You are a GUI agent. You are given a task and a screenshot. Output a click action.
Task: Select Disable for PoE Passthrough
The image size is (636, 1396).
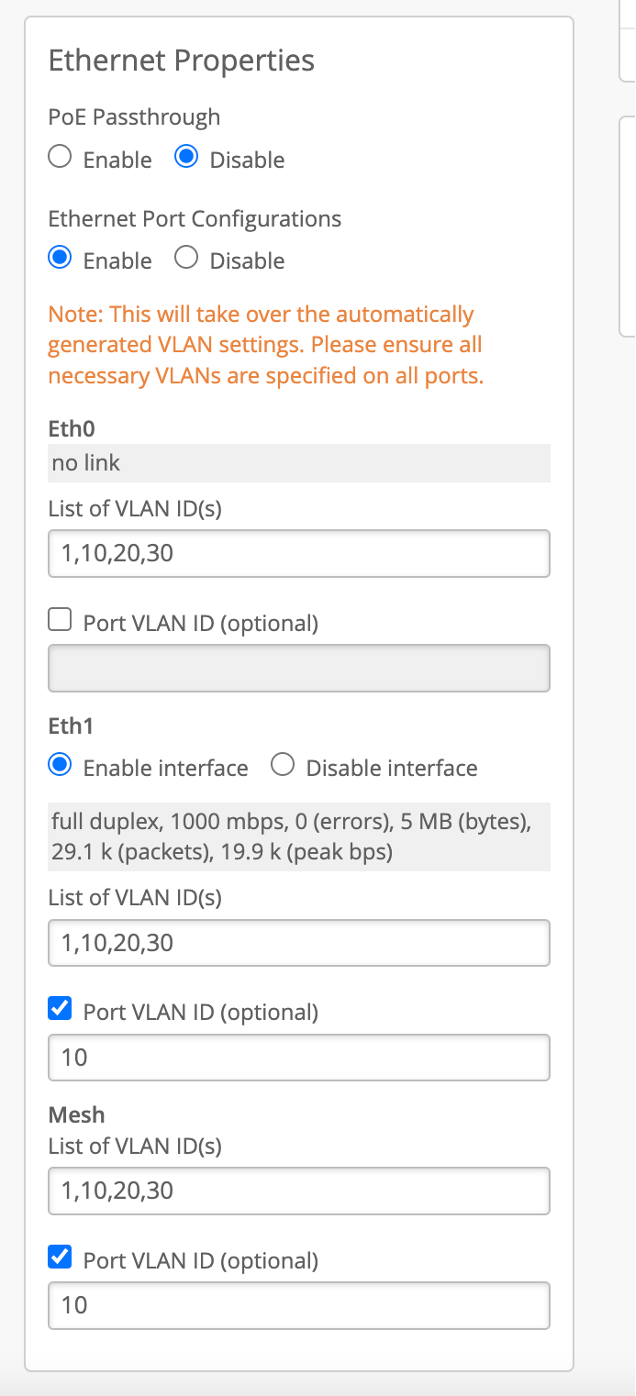click(186, 158)
